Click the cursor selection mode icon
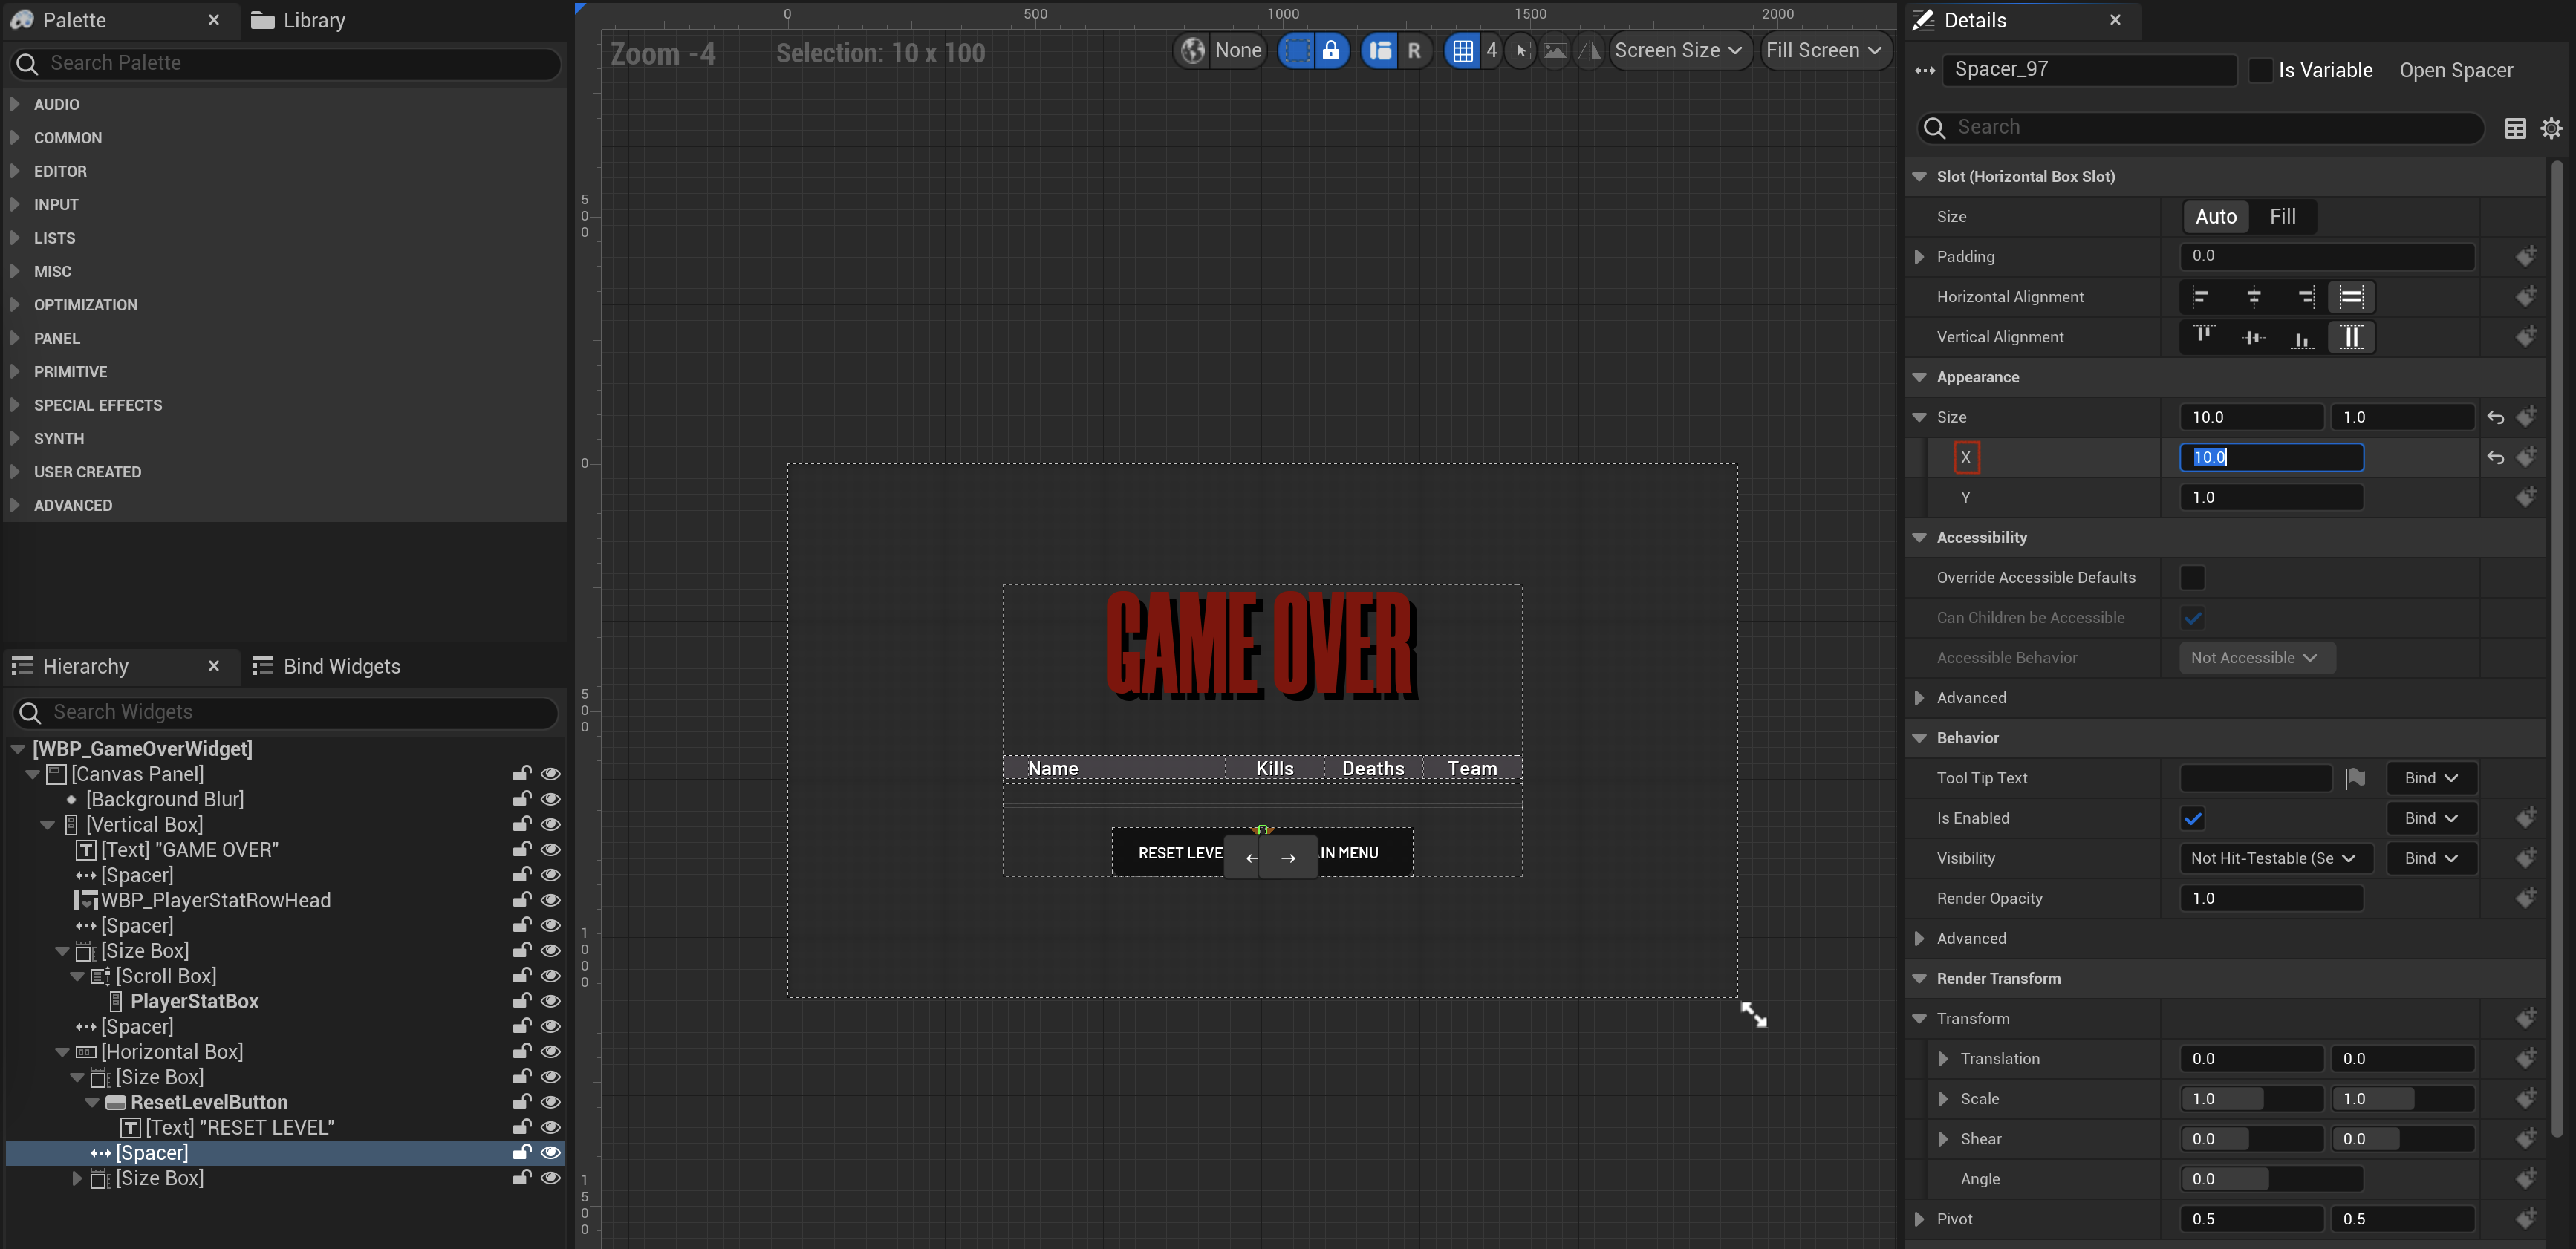 click(1520, 50)
